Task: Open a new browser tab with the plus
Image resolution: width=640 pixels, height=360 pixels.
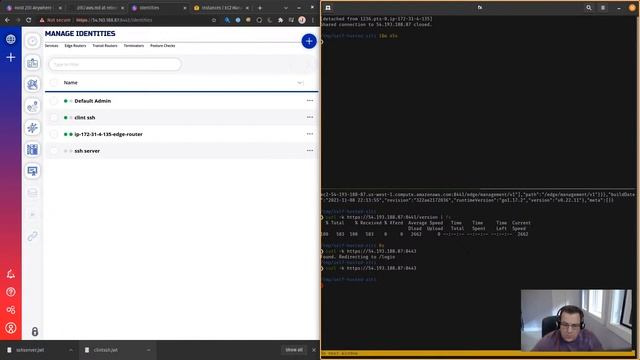Action: (x=260, y=8)
